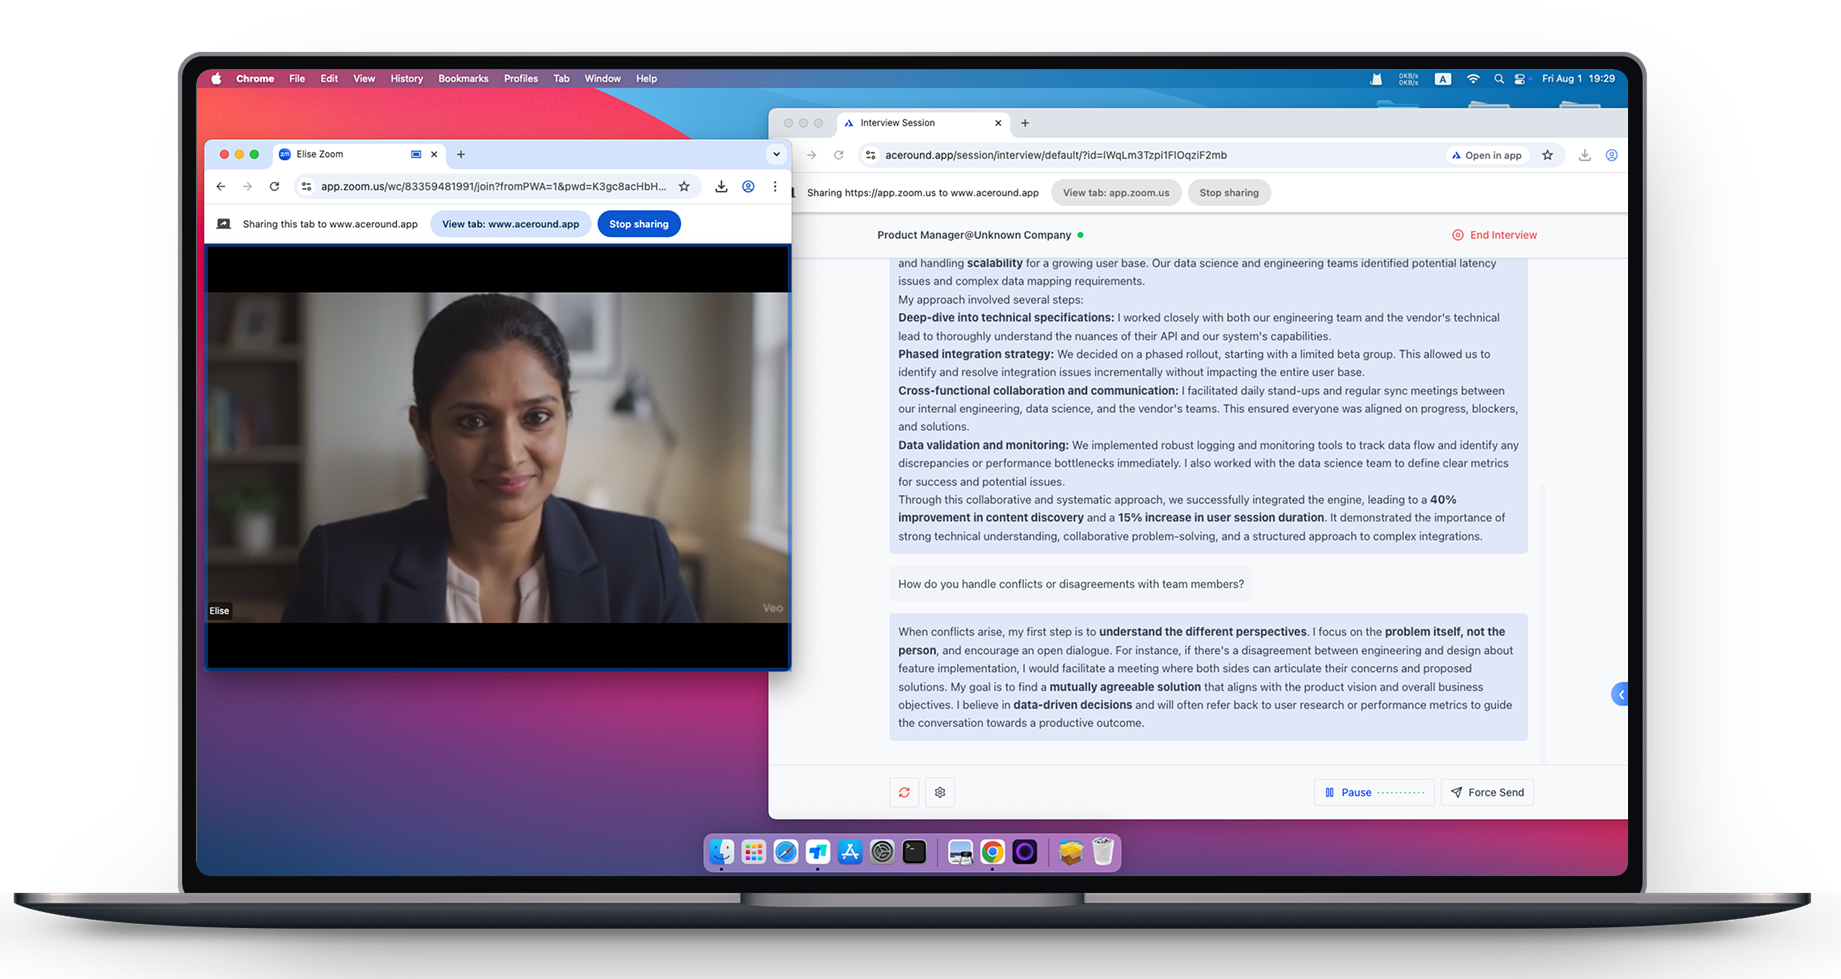Go forward in Interview Session window

811,155
